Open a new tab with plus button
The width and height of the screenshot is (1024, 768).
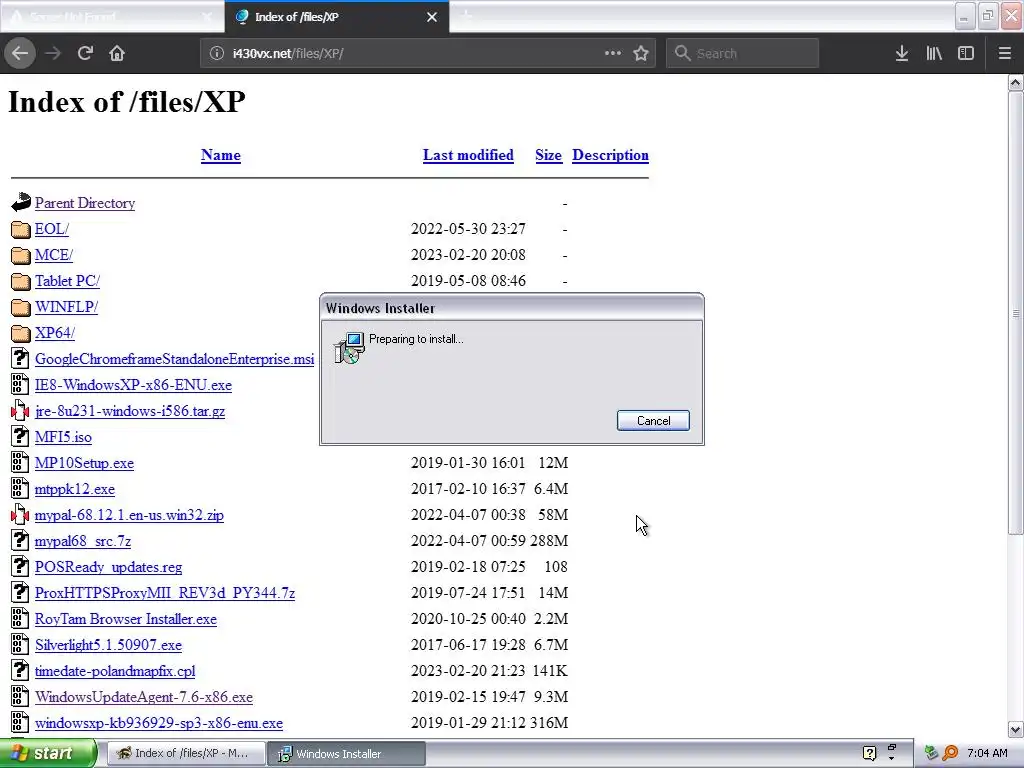click(x=466, y=16)
